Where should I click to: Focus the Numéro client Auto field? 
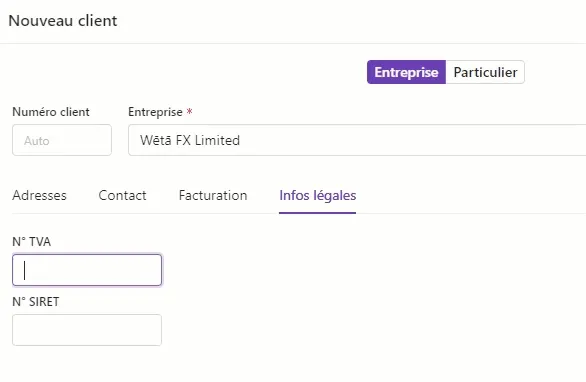(x=62, y=140)
